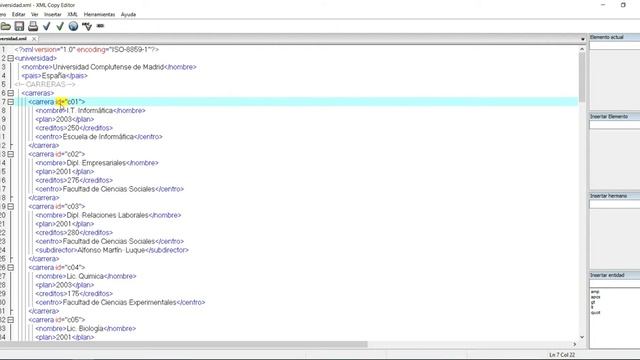Screen dimensions: 640x360
Task: Click the plan 2003 line under c01
Action: (64, 120)
